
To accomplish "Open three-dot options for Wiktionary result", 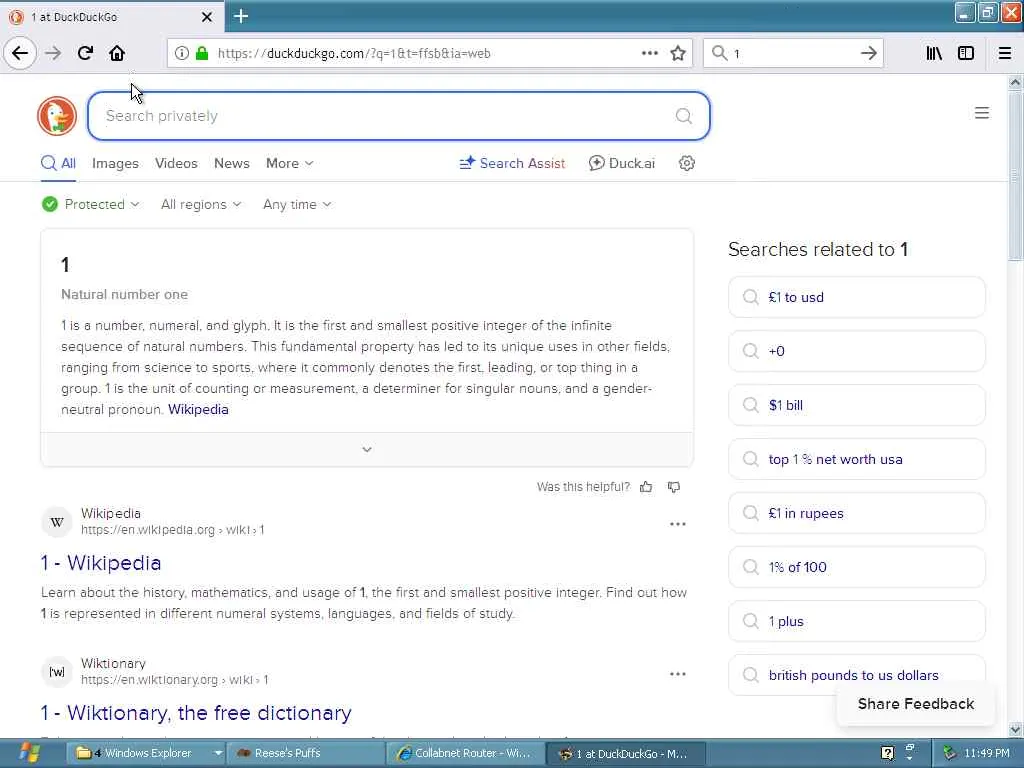I will 678,673.
